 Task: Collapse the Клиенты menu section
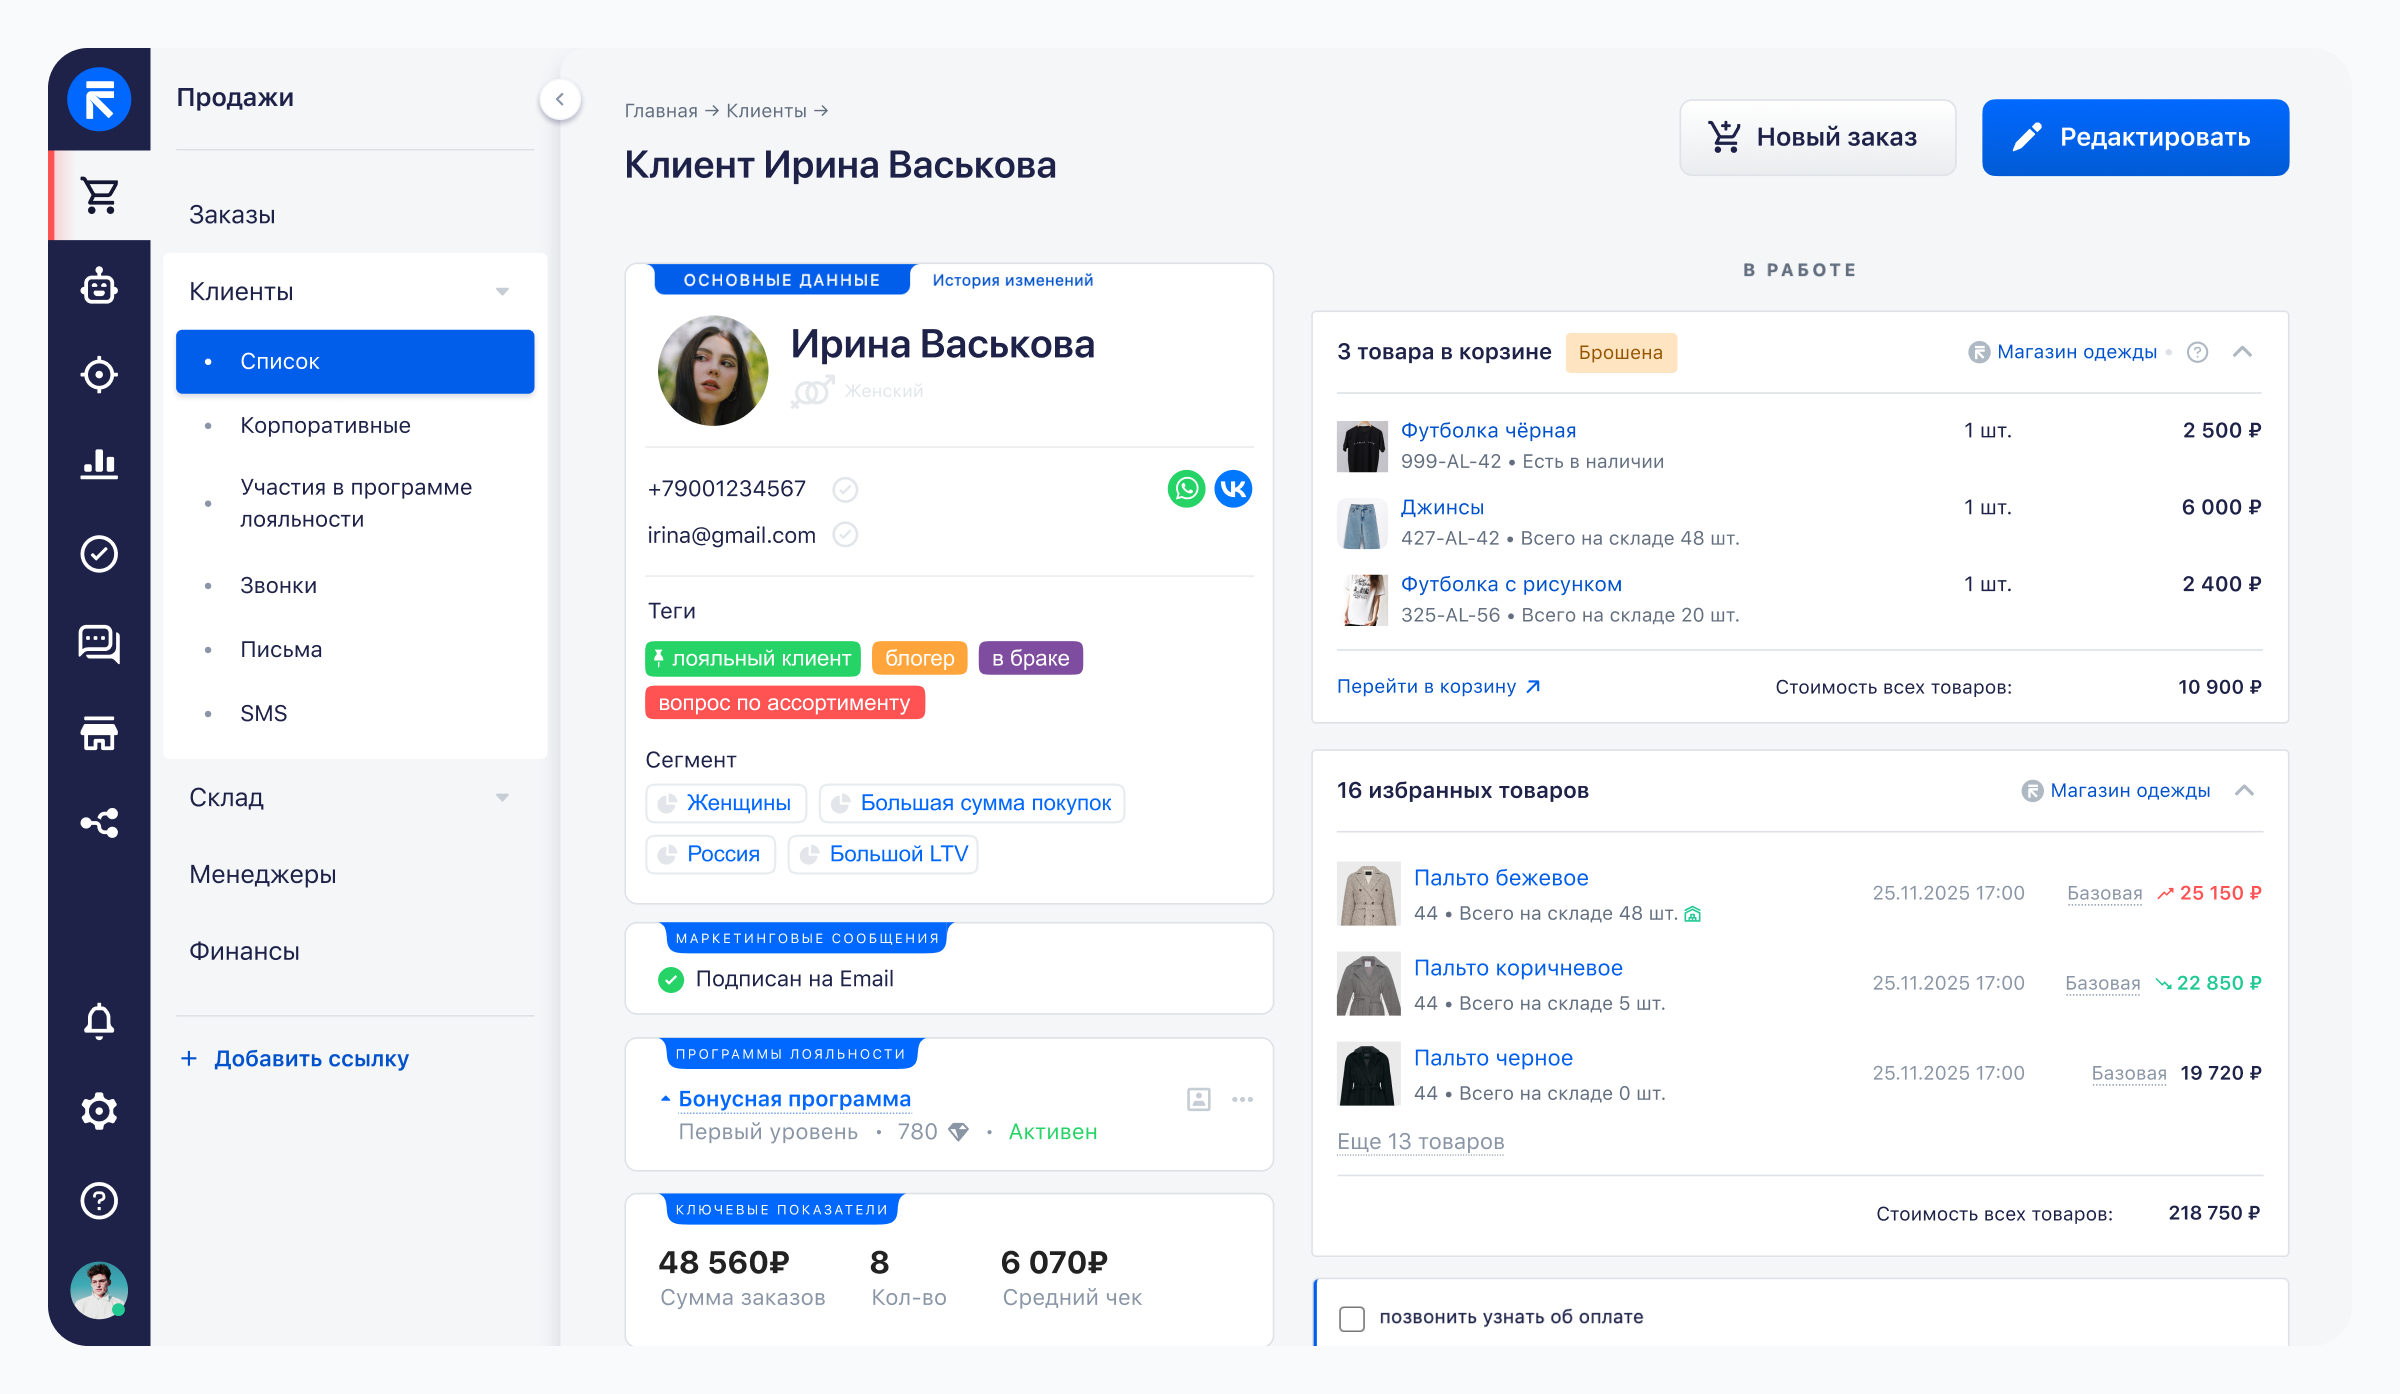tap(502, 292)
